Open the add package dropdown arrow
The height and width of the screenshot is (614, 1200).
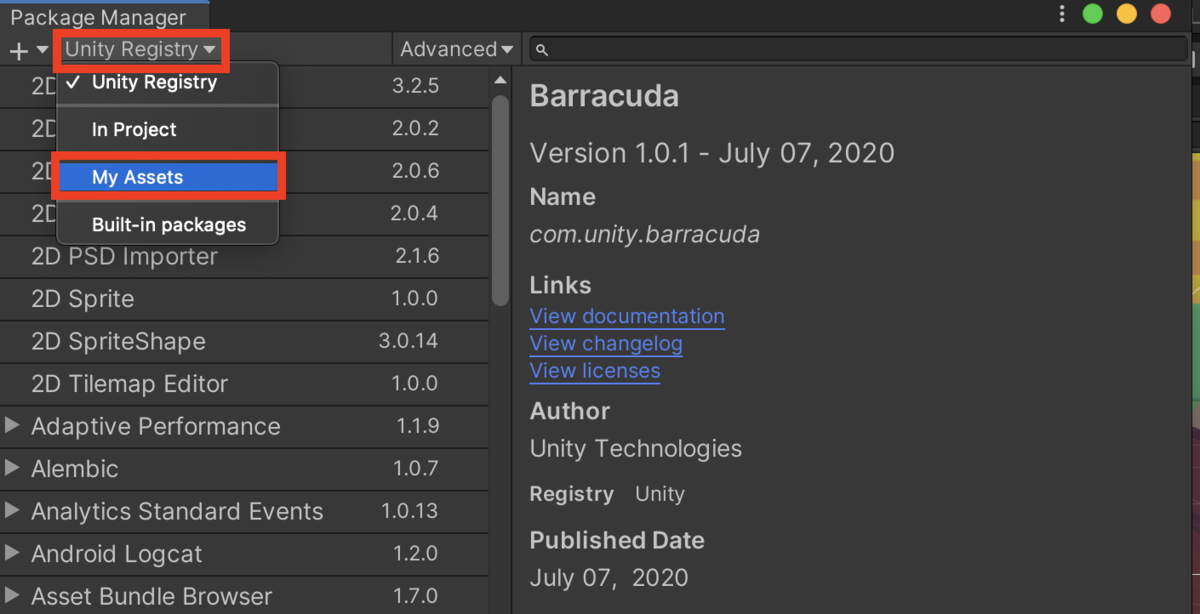[42, 50]
